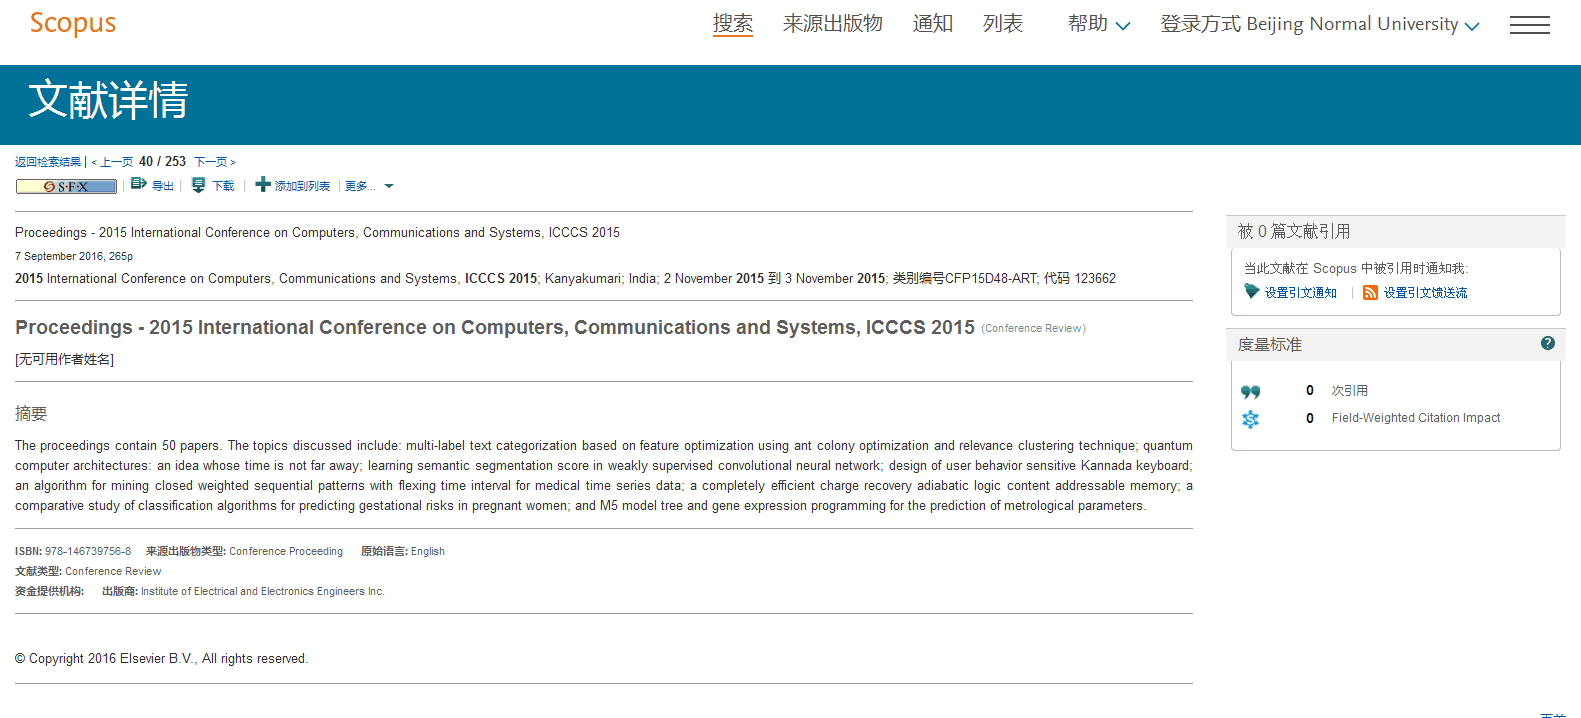The width and height of the screenshot is (1581, 718).
Task: Click the Kanyakumari conference location line
Action: click(x=566, y=279)
